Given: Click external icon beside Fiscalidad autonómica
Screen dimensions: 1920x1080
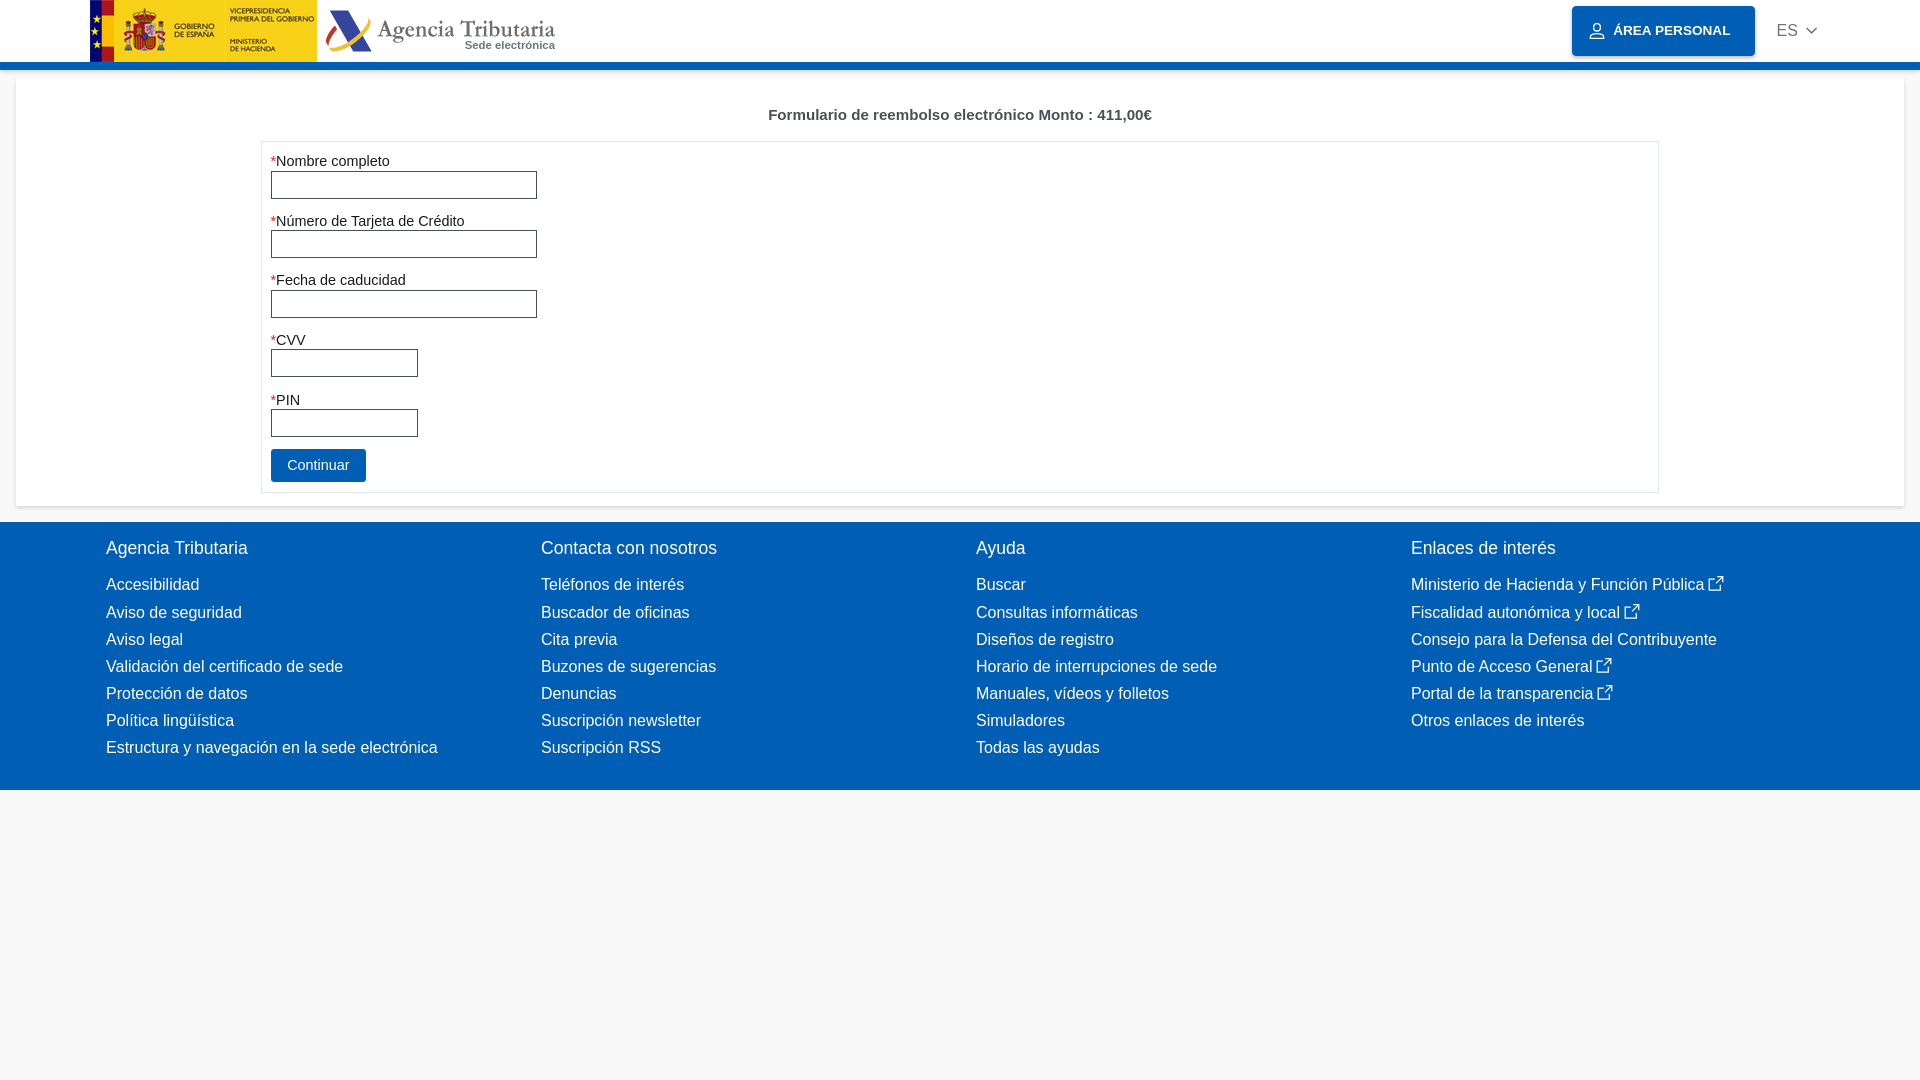Looking at the screenshot, I should (1632, 611).
